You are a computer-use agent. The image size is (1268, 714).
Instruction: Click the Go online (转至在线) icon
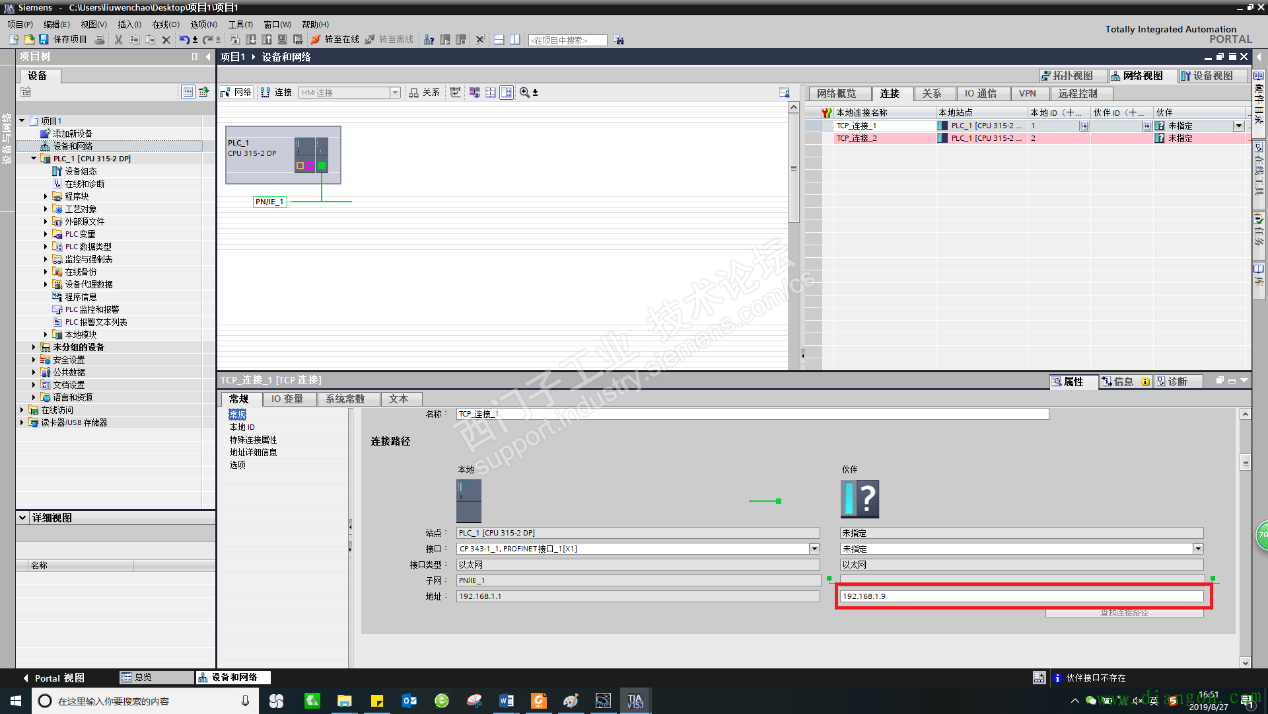(316, 40)
